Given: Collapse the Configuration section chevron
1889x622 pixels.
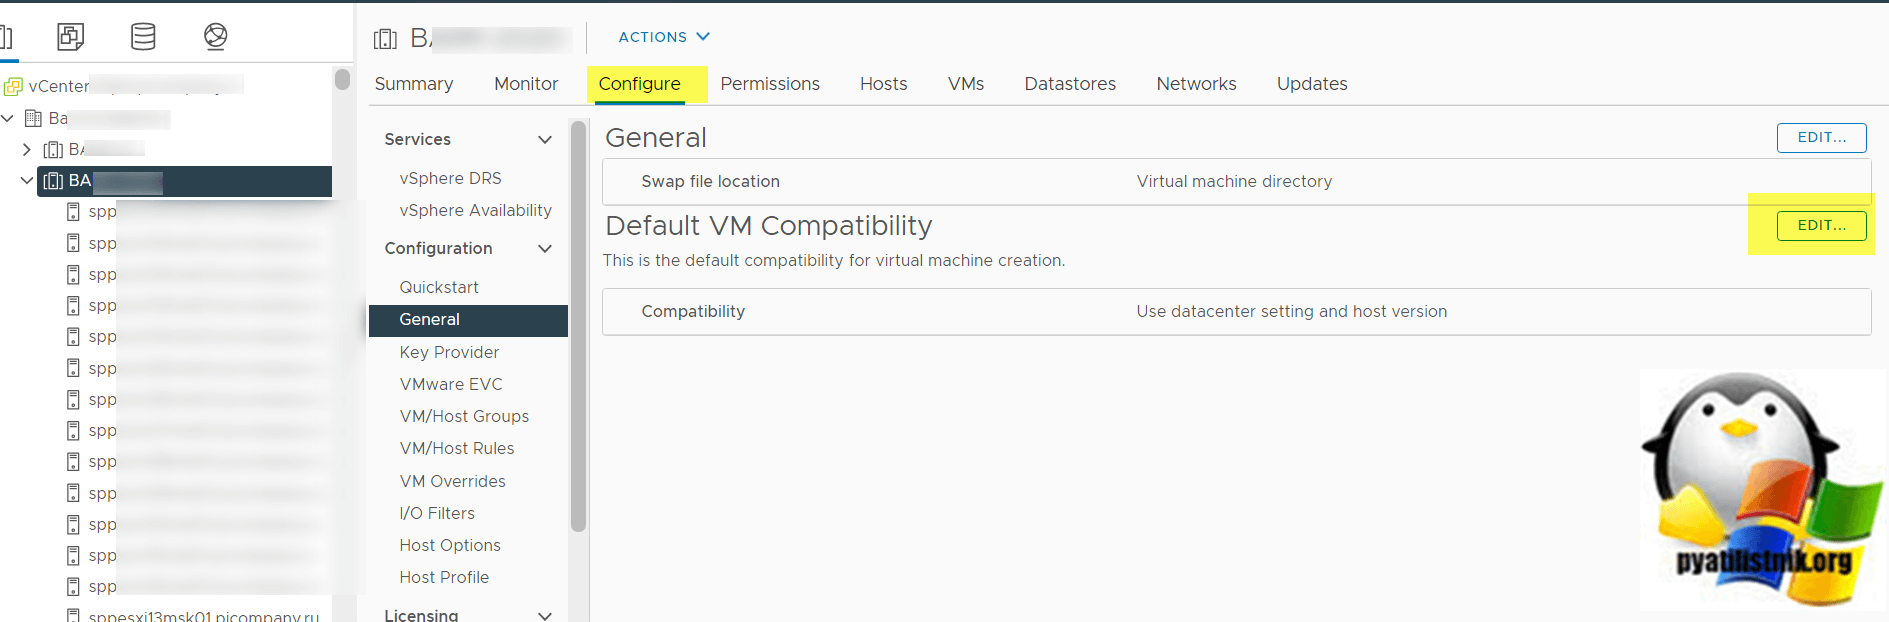Looking at the screenshot, I should (545, 249).
